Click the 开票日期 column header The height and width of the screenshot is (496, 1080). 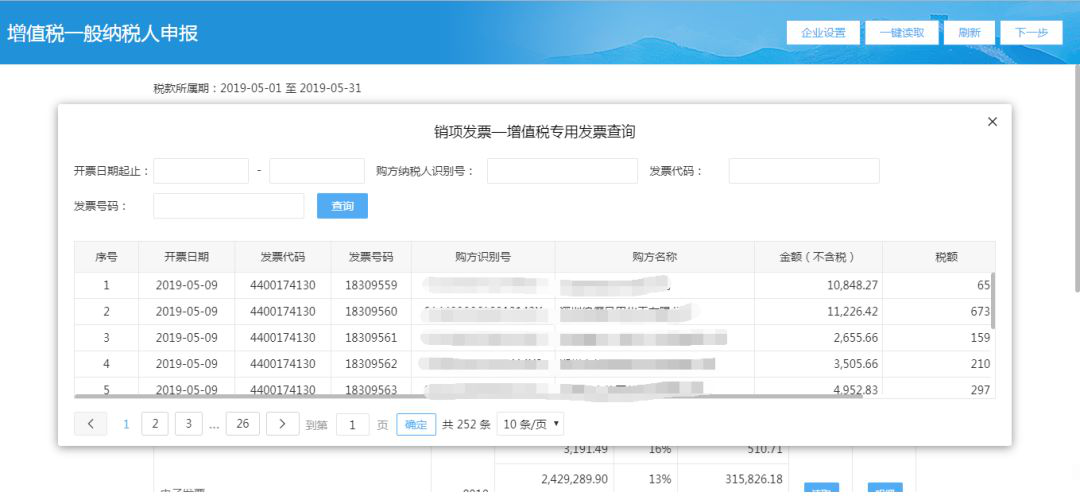point(187,257)
